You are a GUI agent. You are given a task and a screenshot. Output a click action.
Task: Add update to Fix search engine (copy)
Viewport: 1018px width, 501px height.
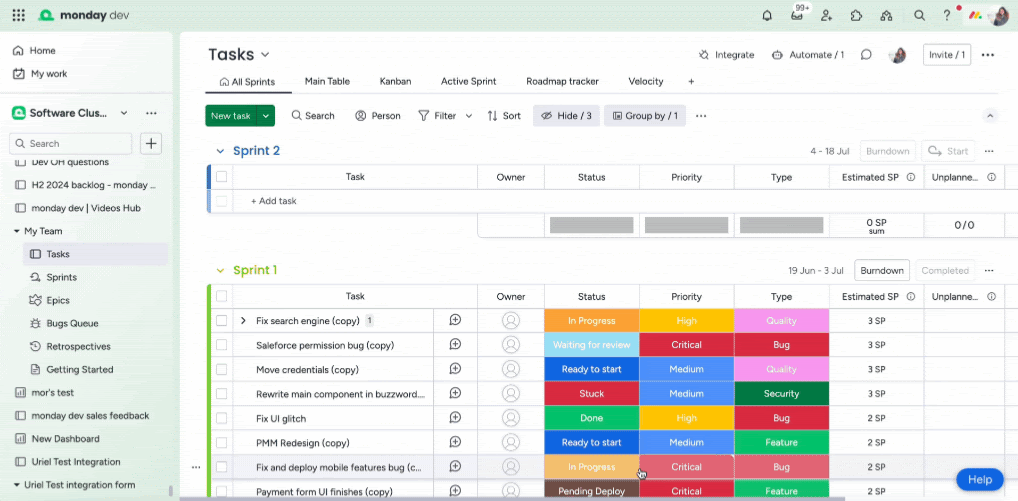point(455,320)
